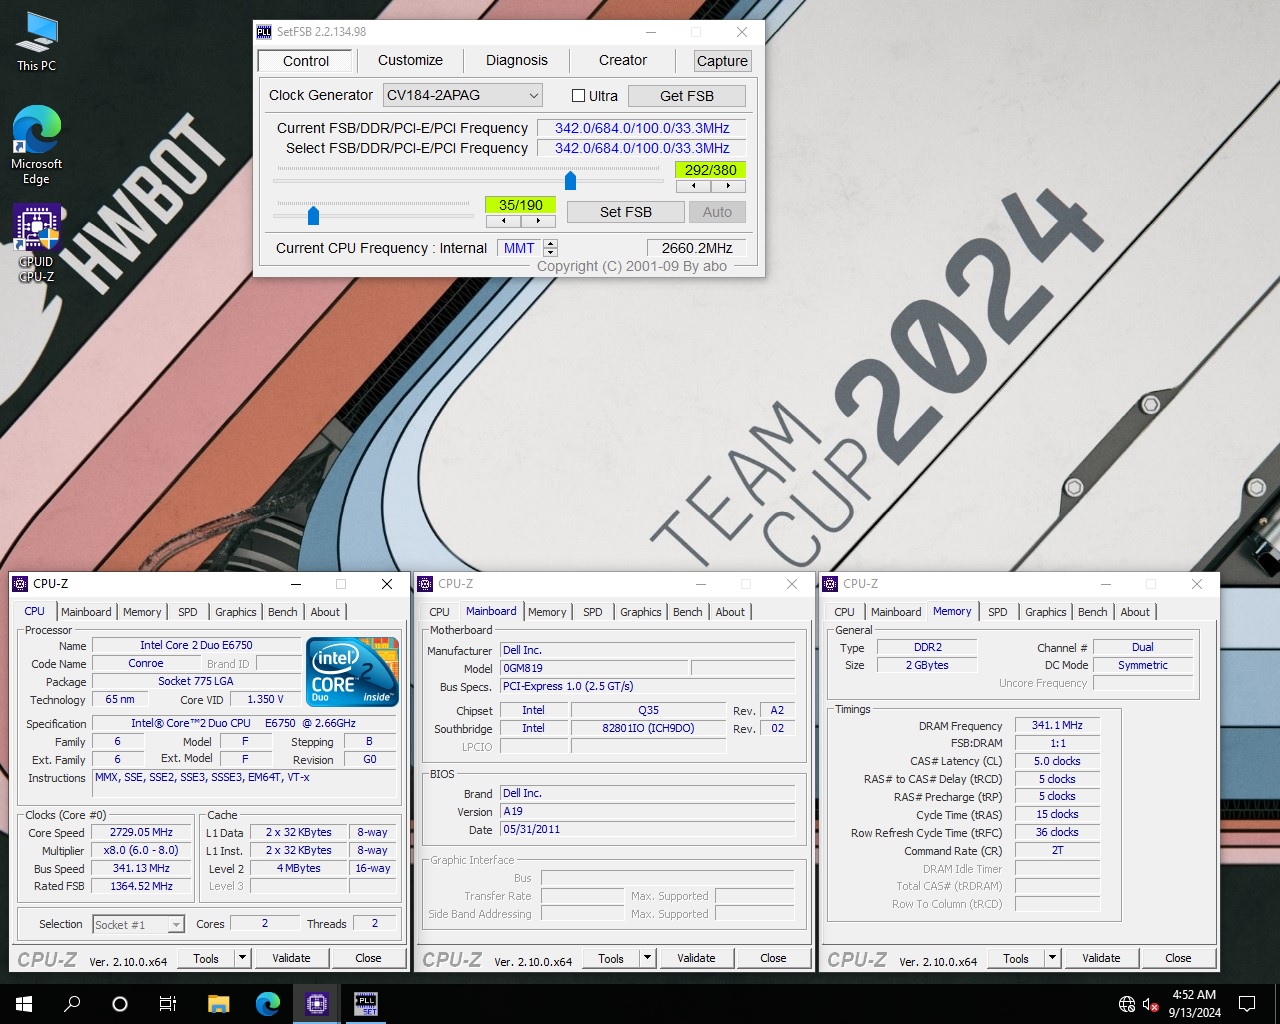Click motherboard model 0GM819 field
This screenshot has width=1280, height=1024.
593,668
